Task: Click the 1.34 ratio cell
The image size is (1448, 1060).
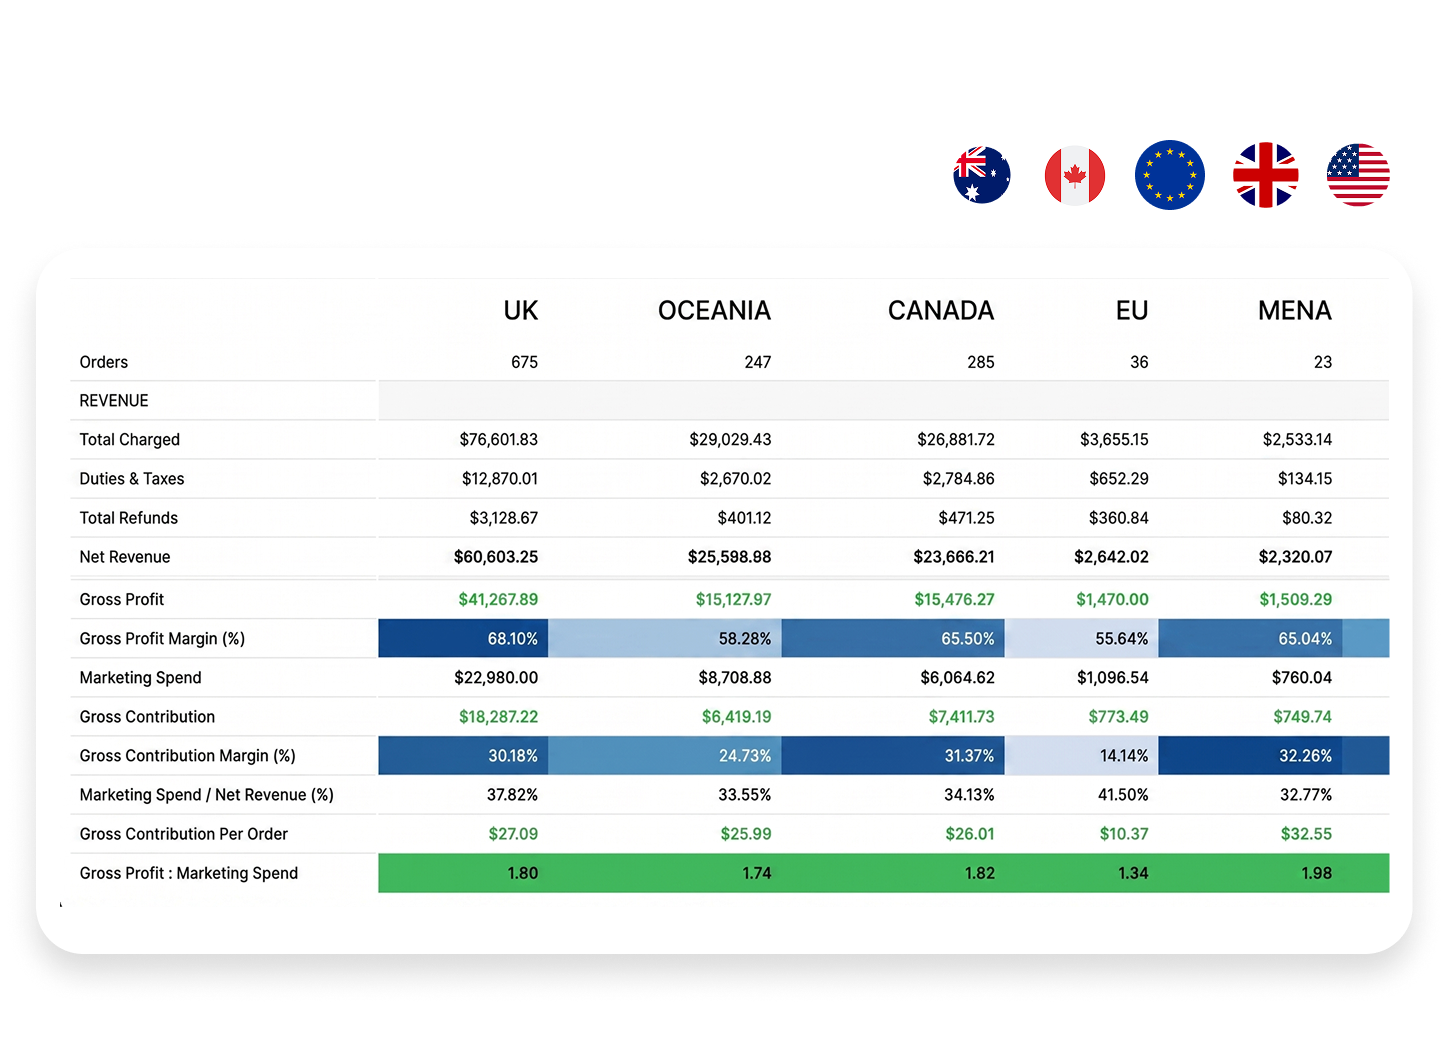Action: pos(1082,873)
